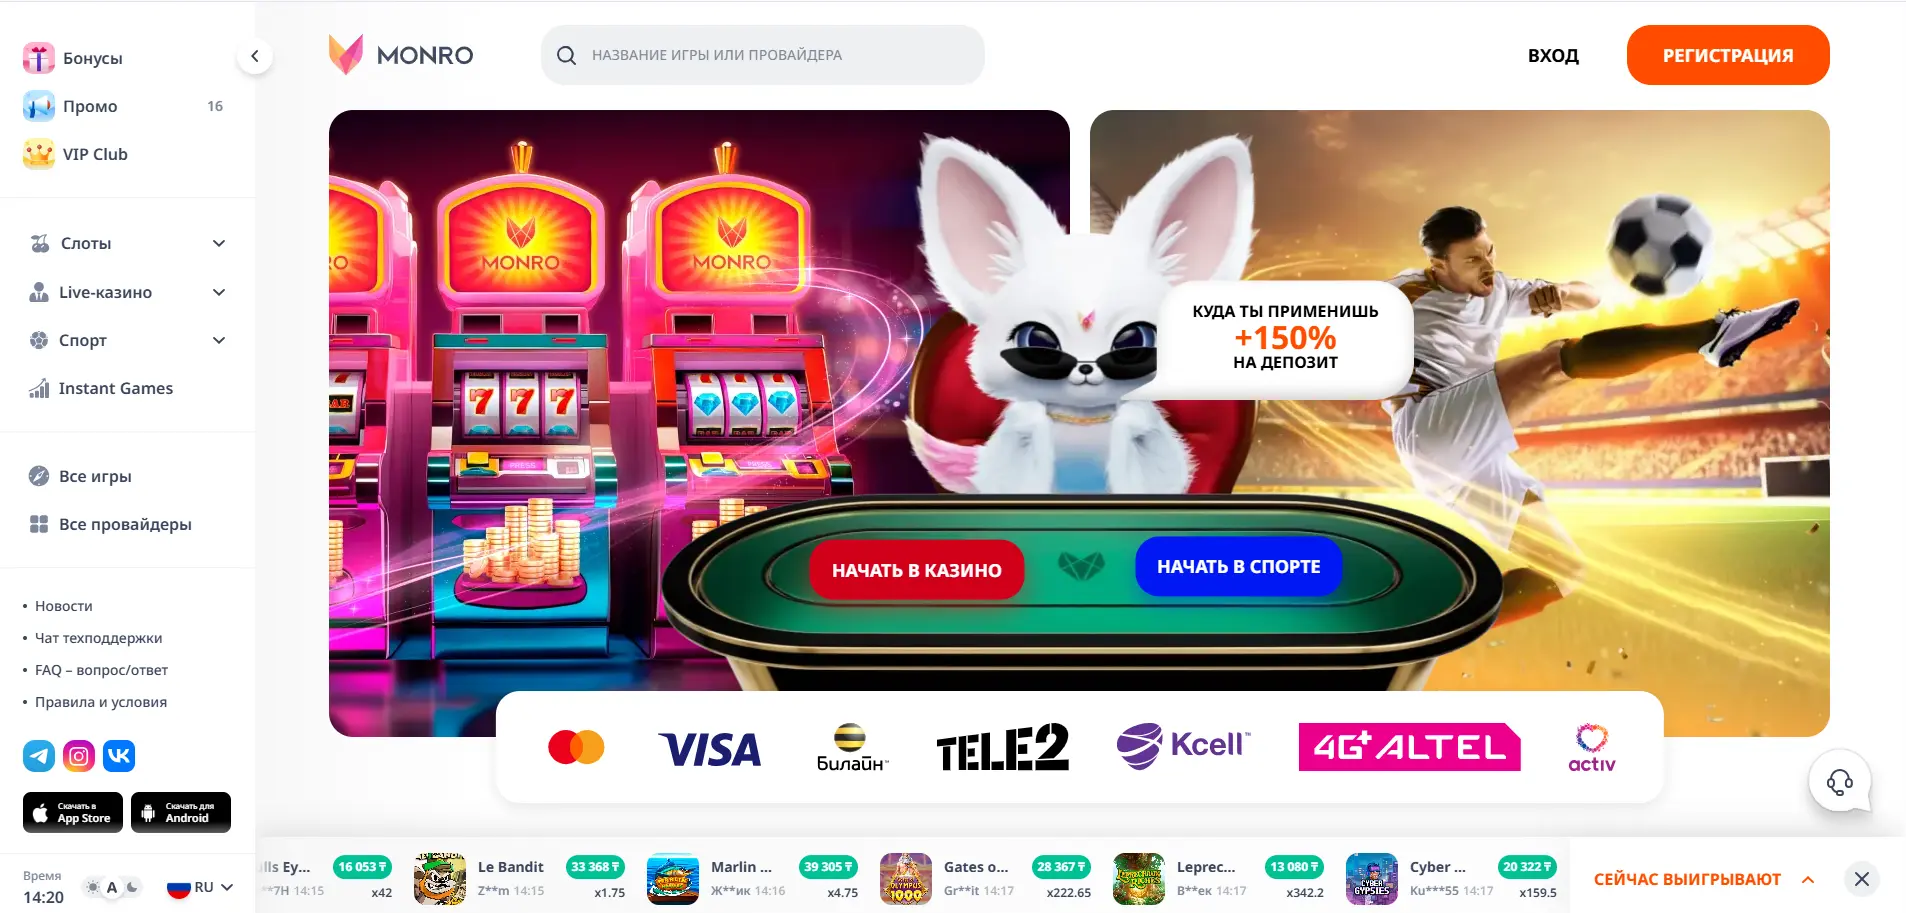Click the РЕГИСТРАЦИЯ button
This screenshot has height=913, width=1906.
(x=1728, y=55)
